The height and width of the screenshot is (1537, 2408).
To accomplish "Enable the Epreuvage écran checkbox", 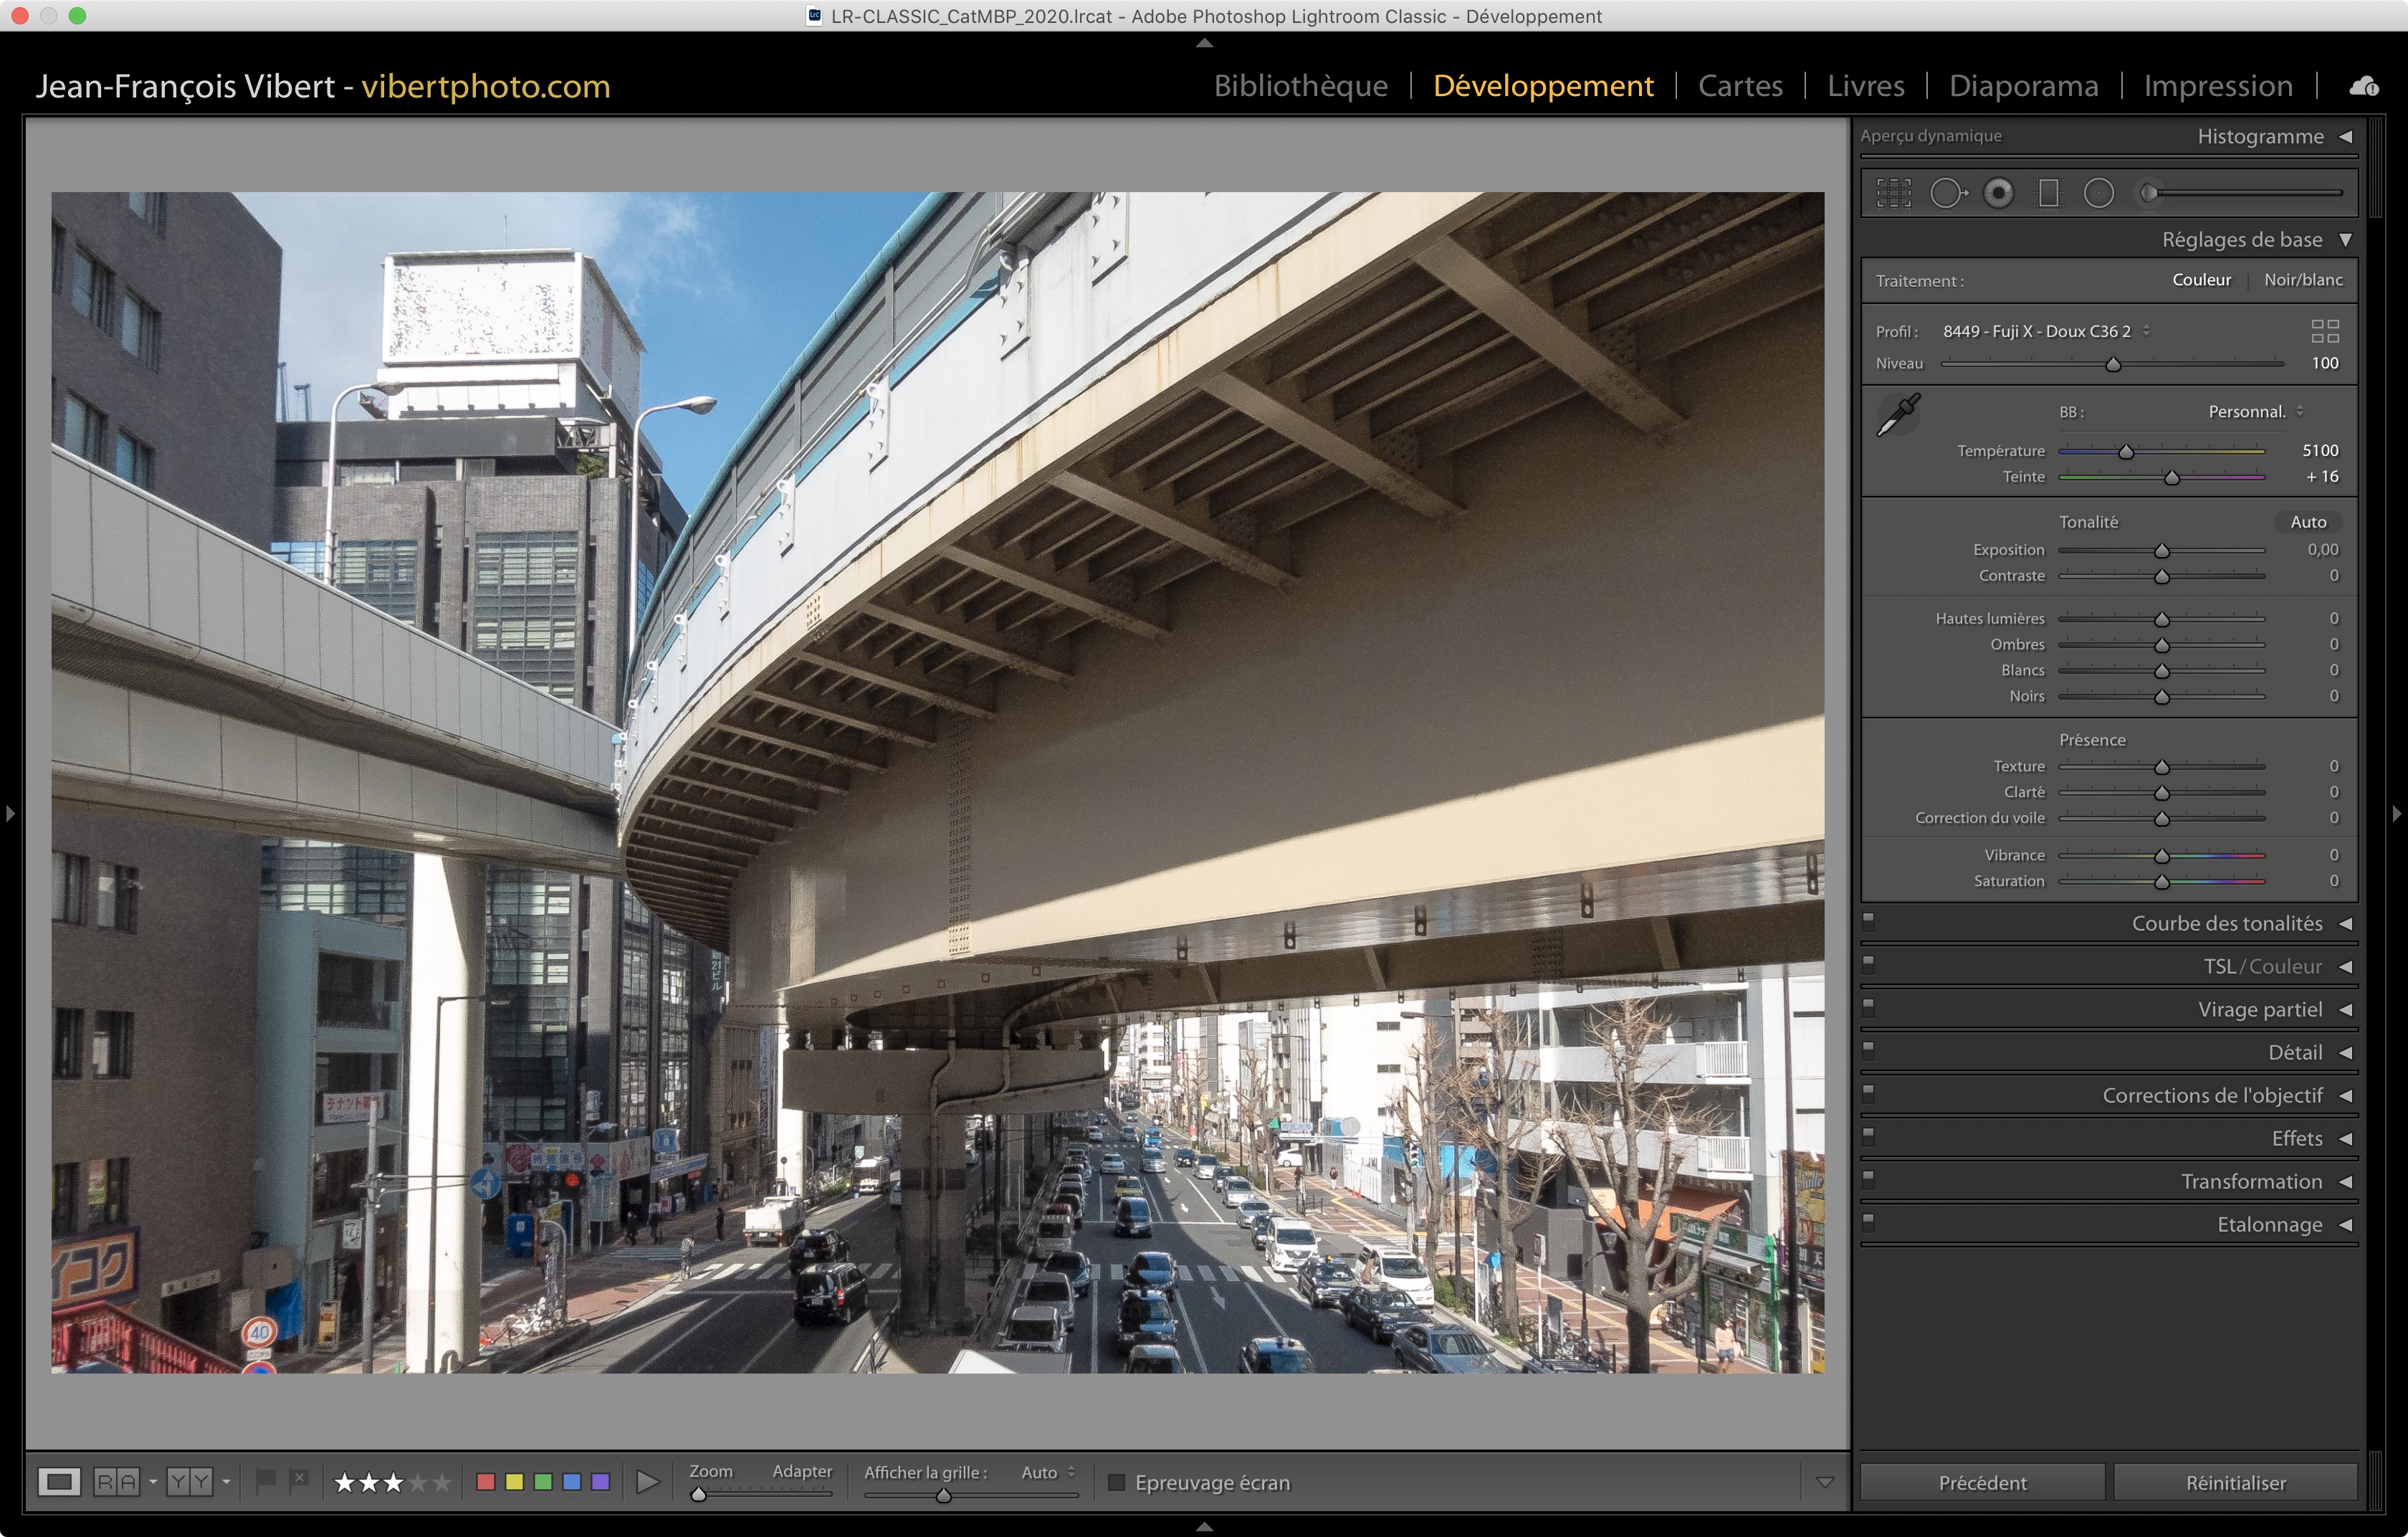I will pos(1117,1482).
